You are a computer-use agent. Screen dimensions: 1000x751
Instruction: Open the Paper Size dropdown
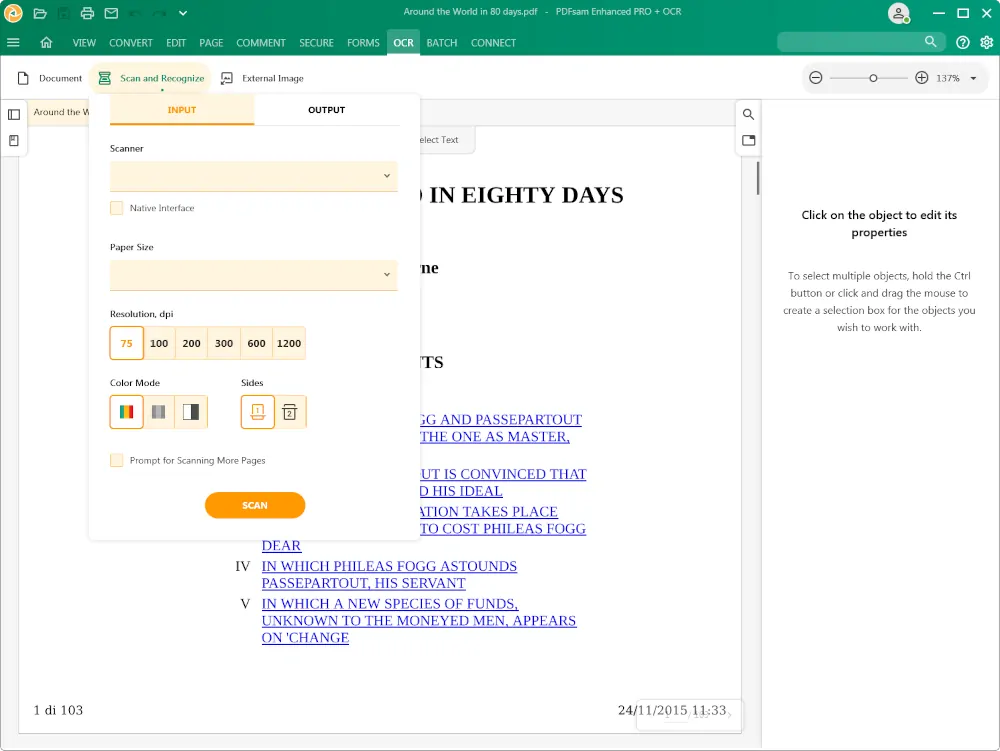click(x=253, y=275)
